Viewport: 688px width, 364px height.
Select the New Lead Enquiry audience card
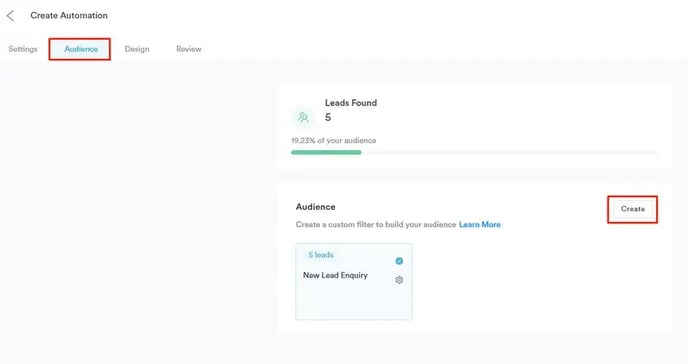354,282
